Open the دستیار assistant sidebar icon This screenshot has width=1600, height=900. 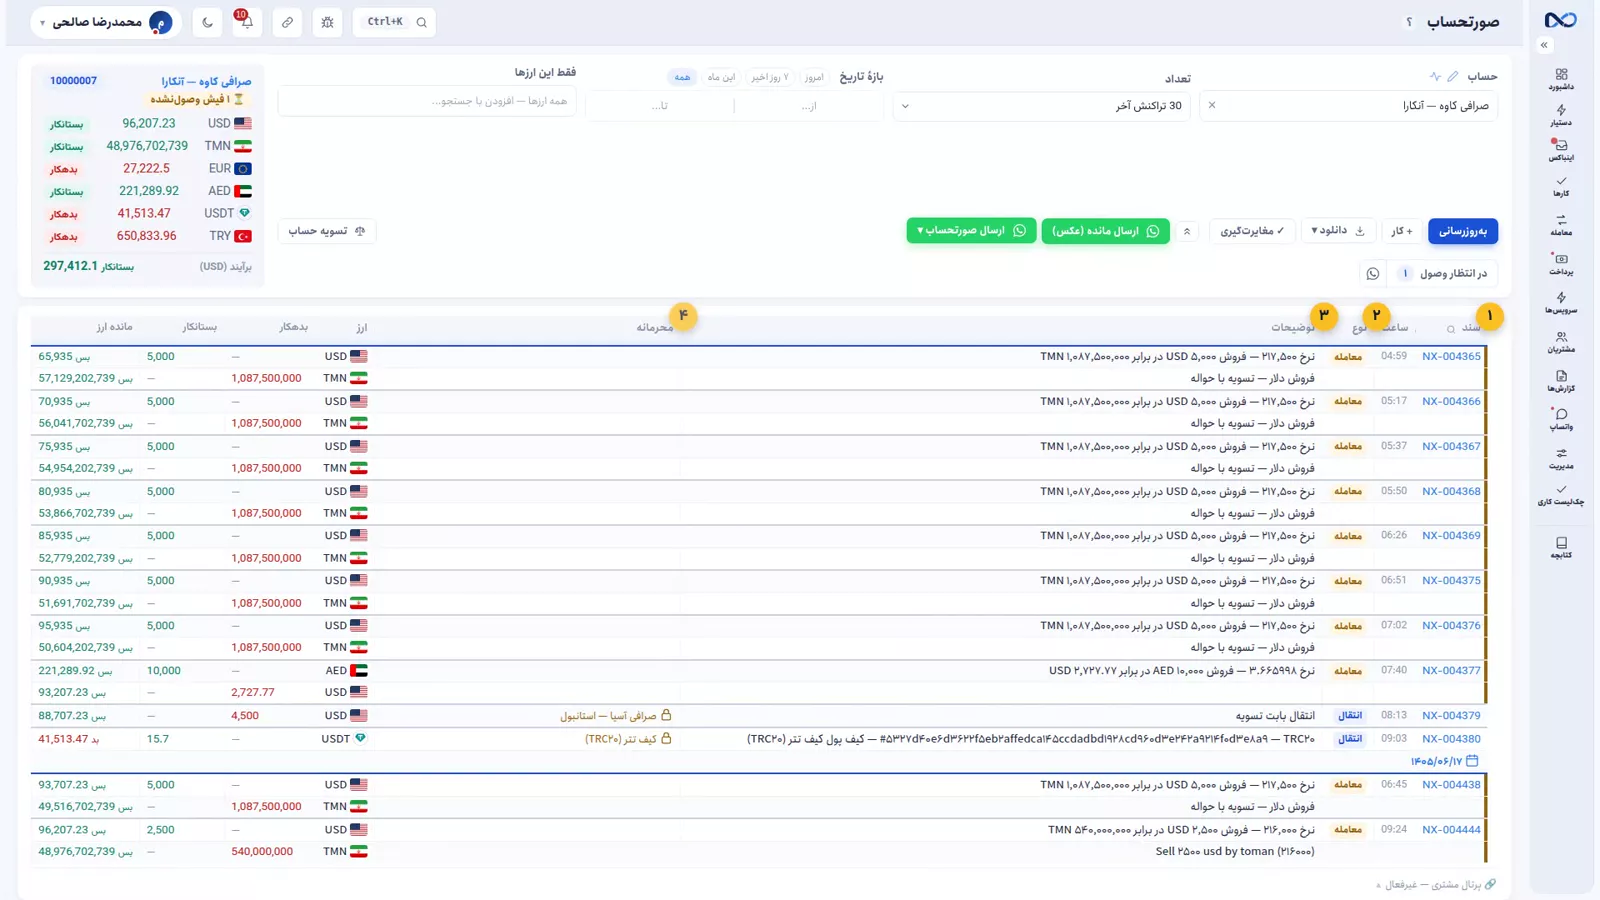click(x=1561, y=115)
